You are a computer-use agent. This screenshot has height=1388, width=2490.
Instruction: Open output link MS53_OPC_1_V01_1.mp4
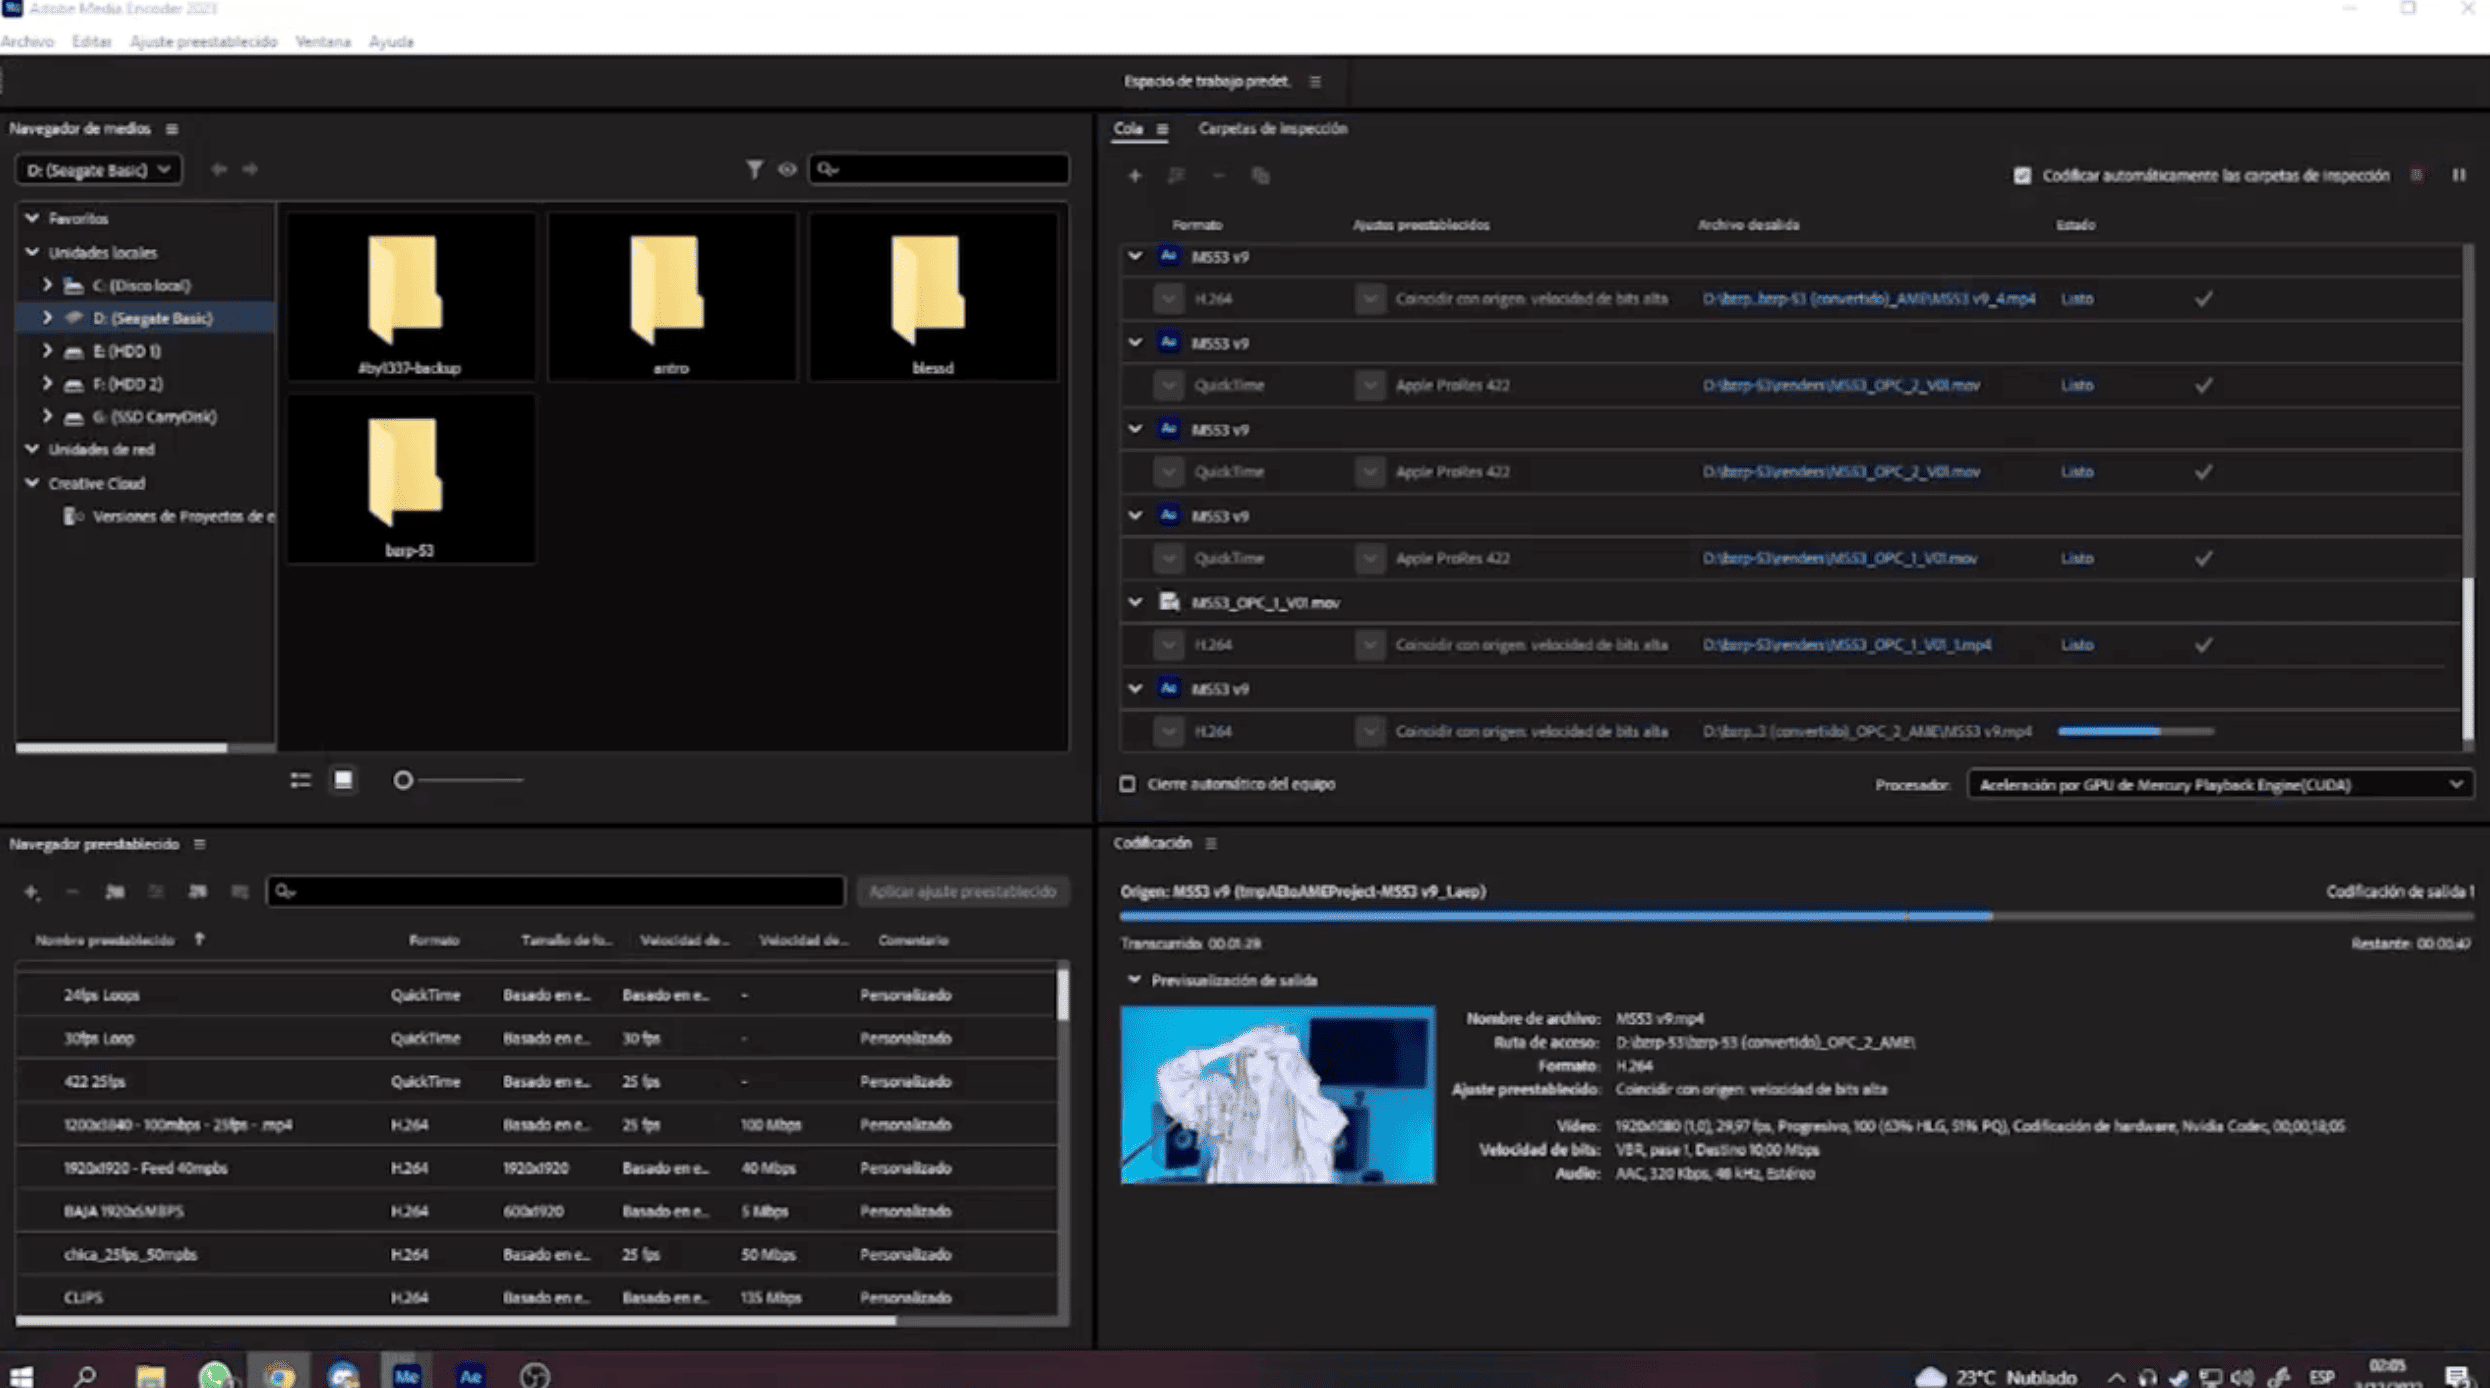(1846, 645)
